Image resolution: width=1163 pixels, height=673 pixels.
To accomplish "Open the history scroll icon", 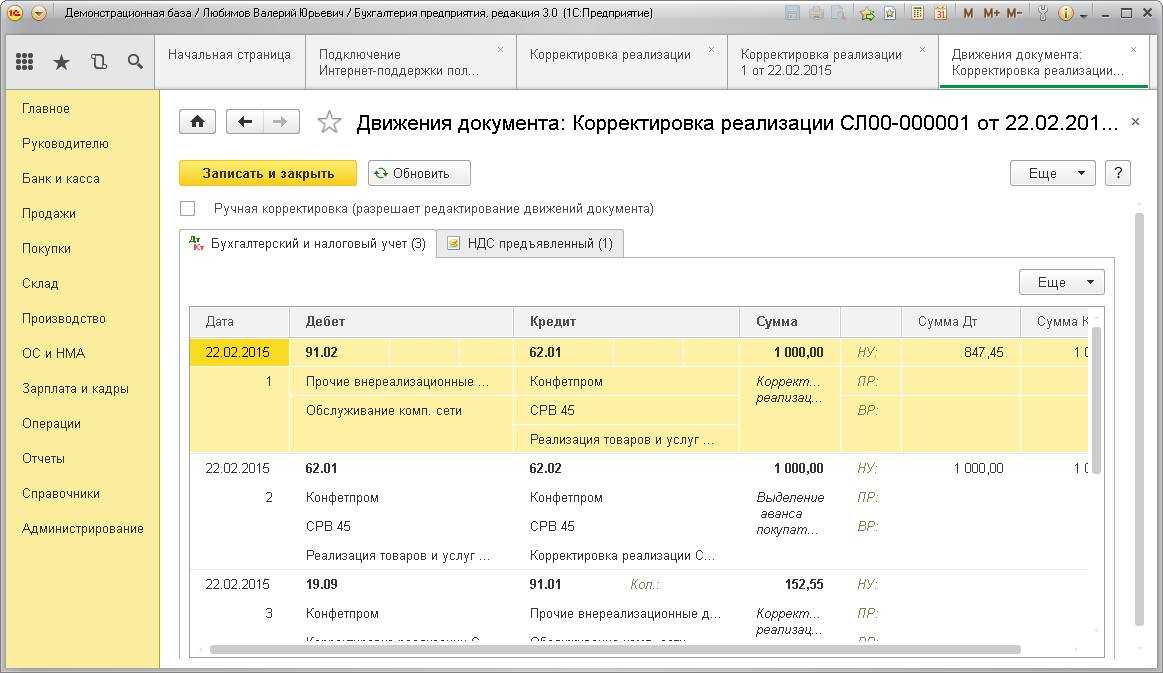I will (x=98, y=62).
